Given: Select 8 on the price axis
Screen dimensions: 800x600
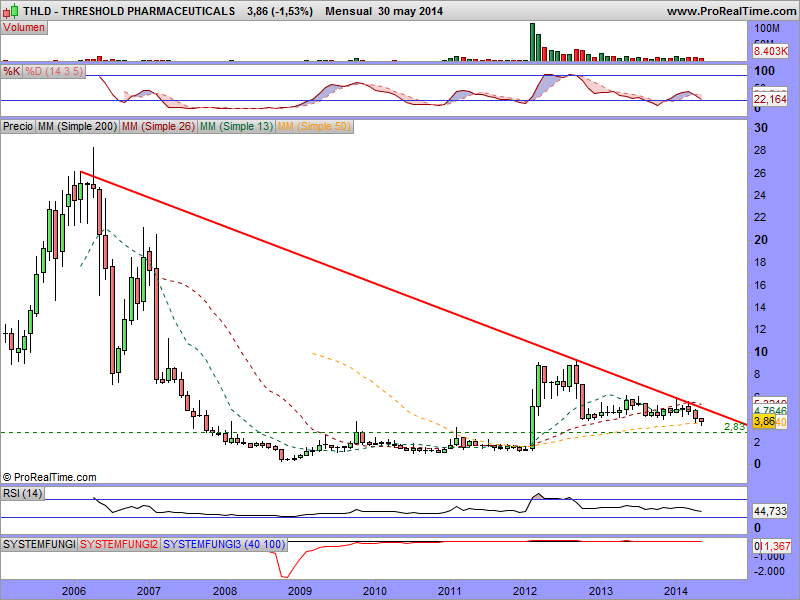Looking at the screenshot, I should [x=757, y=374].
